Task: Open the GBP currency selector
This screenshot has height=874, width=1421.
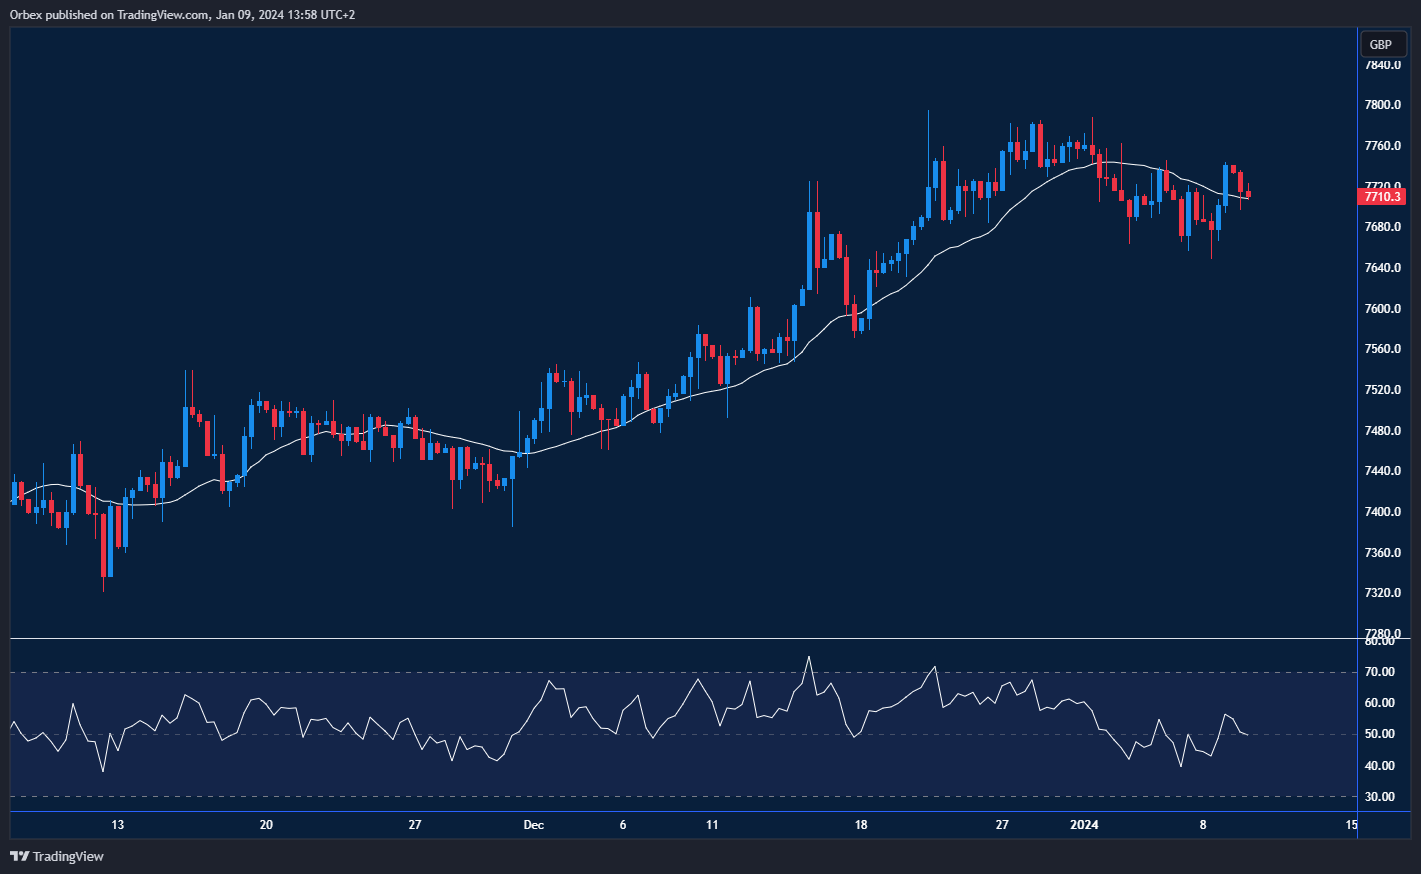Action: [x=1380, y=45]
